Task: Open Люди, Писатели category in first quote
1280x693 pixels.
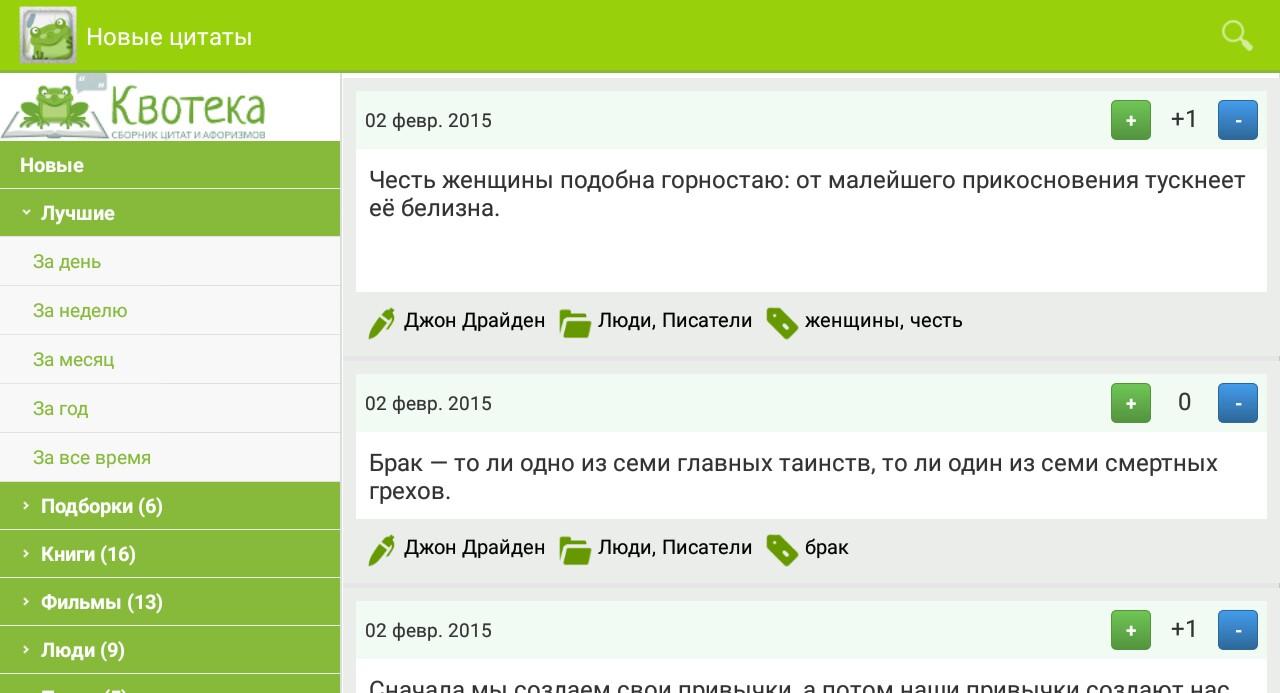Action: [675, 321]
